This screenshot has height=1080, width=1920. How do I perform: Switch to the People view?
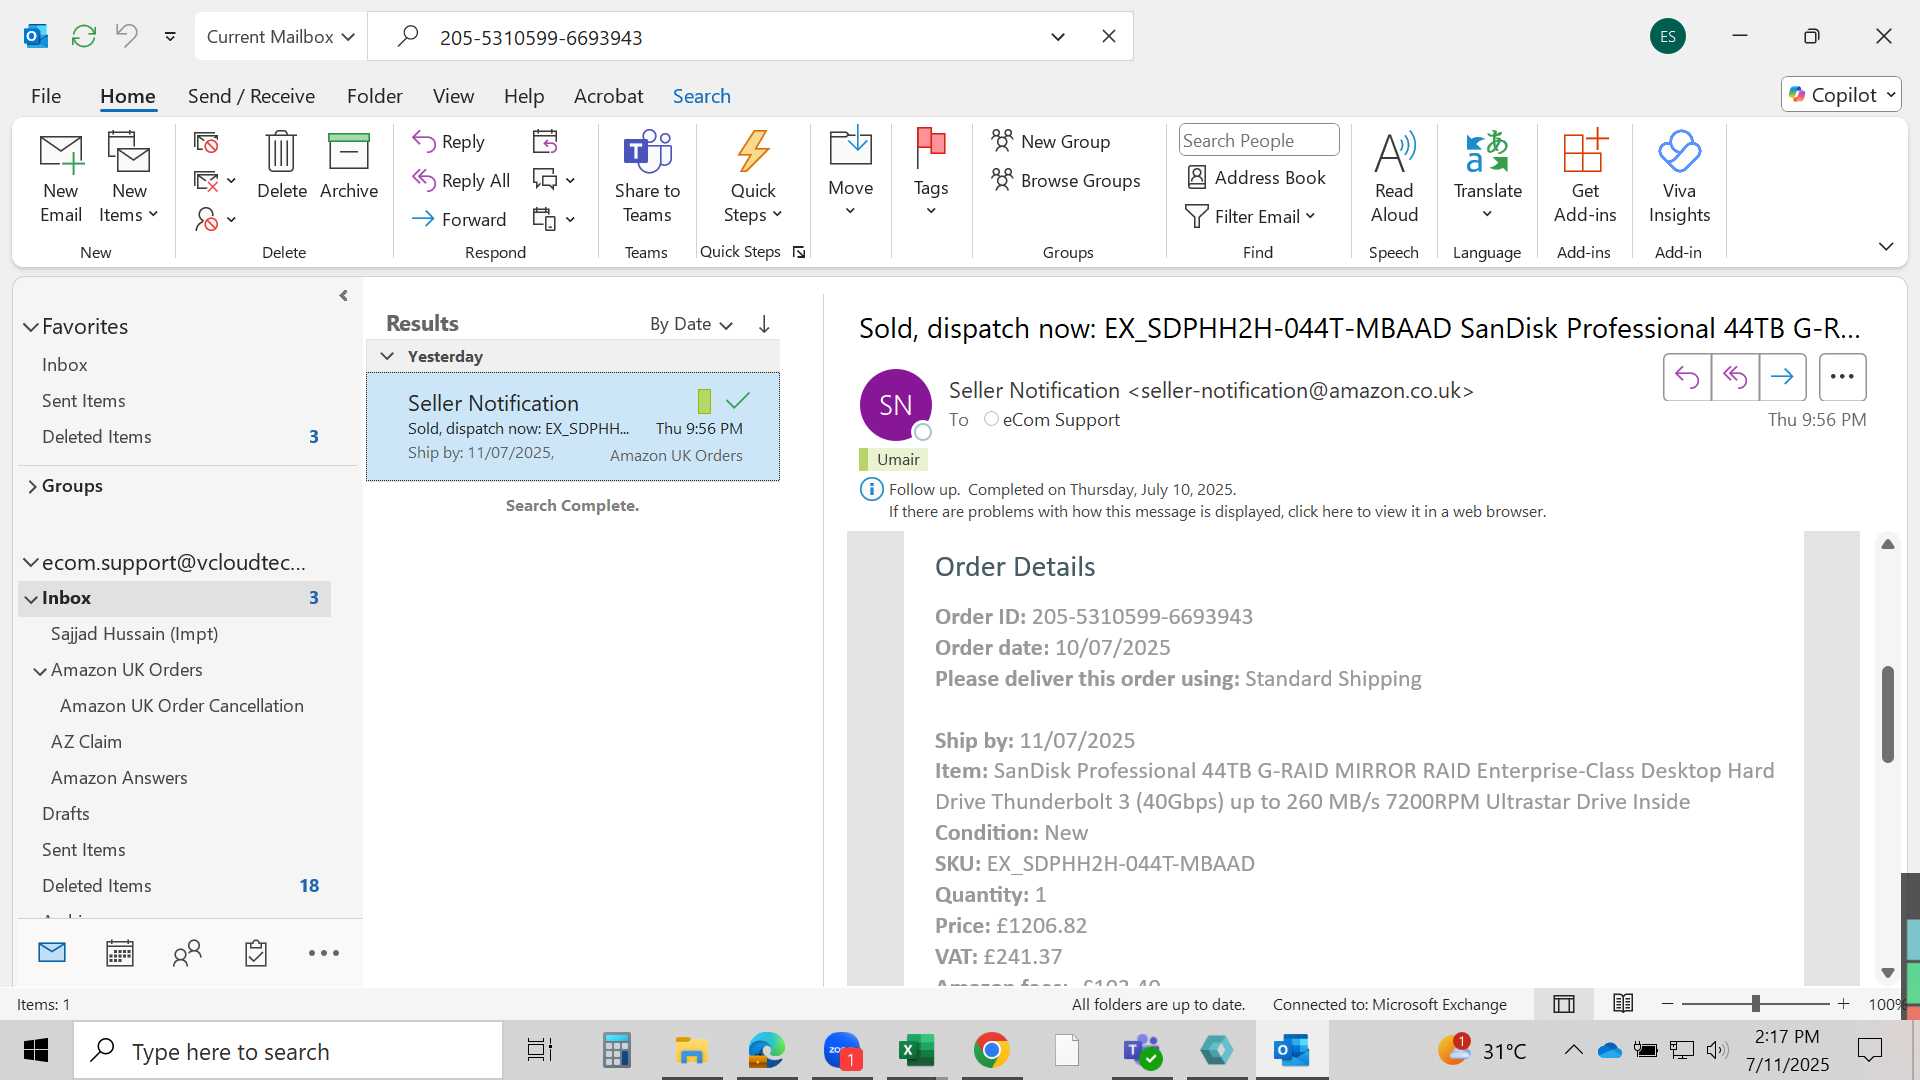pos(187,953)
